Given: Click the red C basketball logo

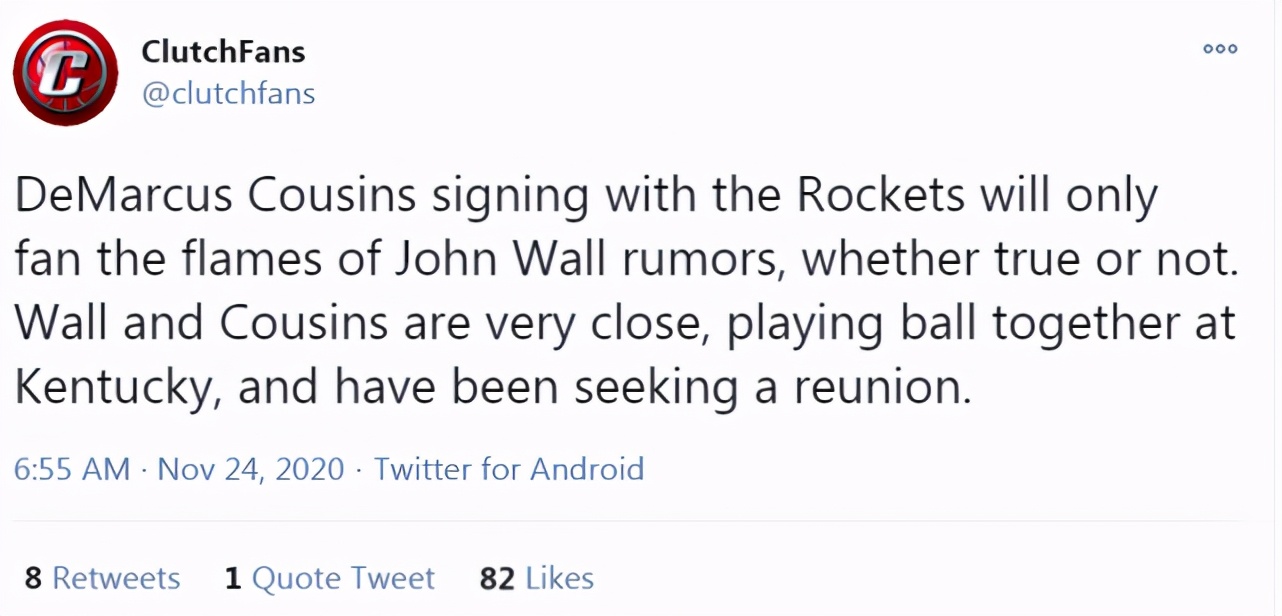Looking at the screenshot, I should (x=66, y=72).
